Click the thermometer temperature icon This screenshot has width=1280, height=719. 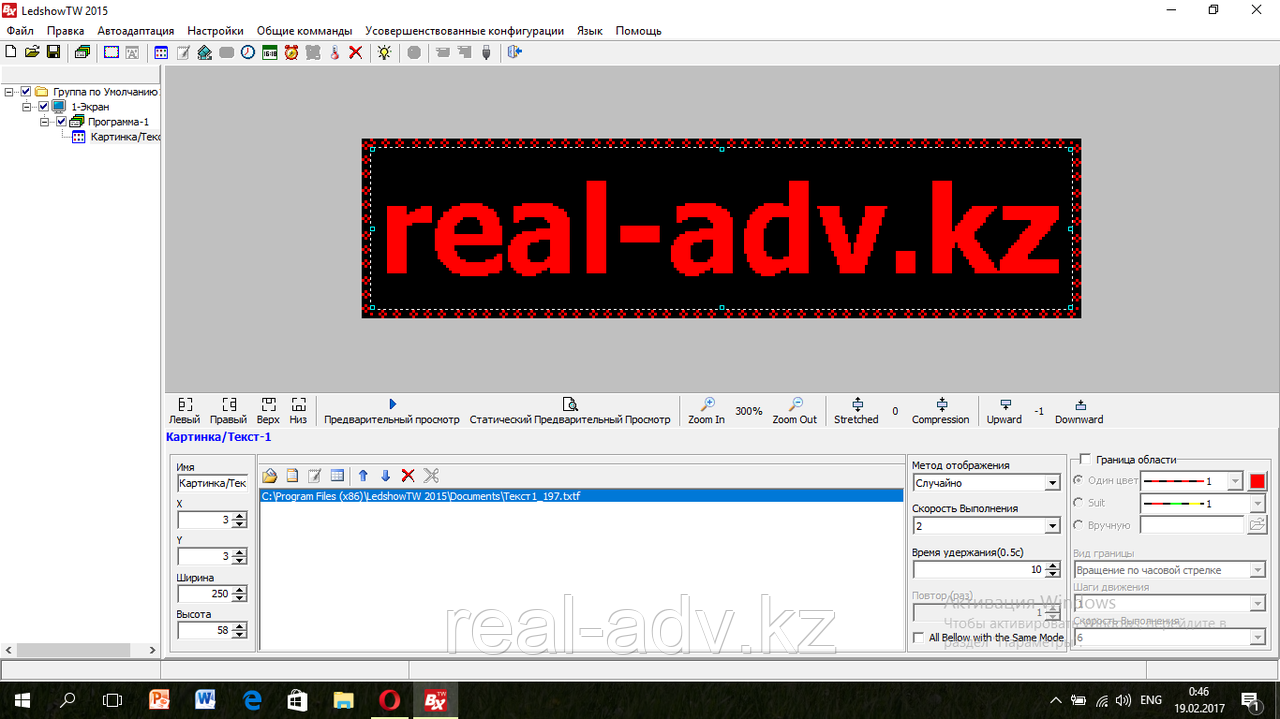(335, 52)
